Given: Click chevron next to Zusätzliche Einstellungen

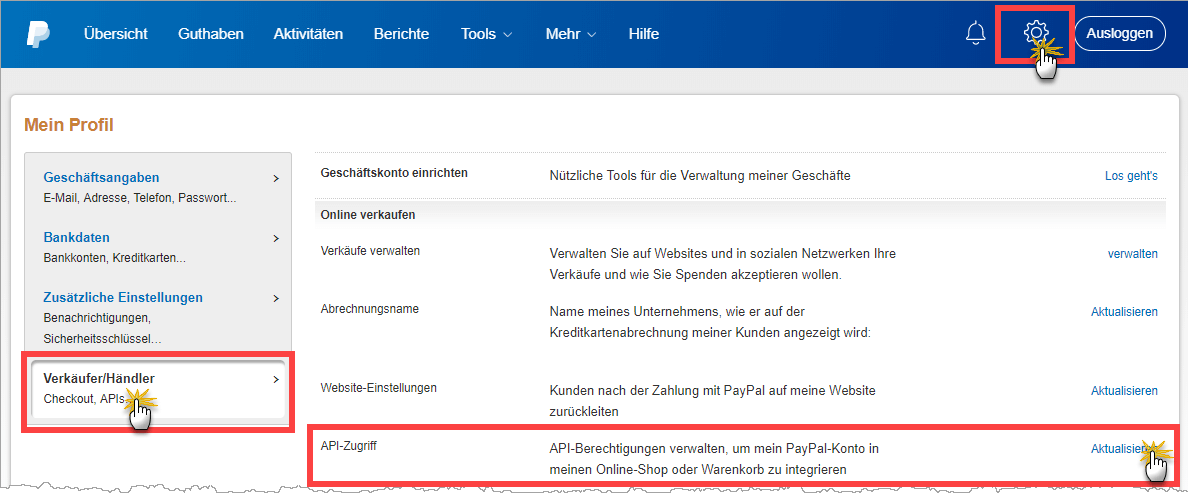Looking at the screenshot, I should [276, 298].
